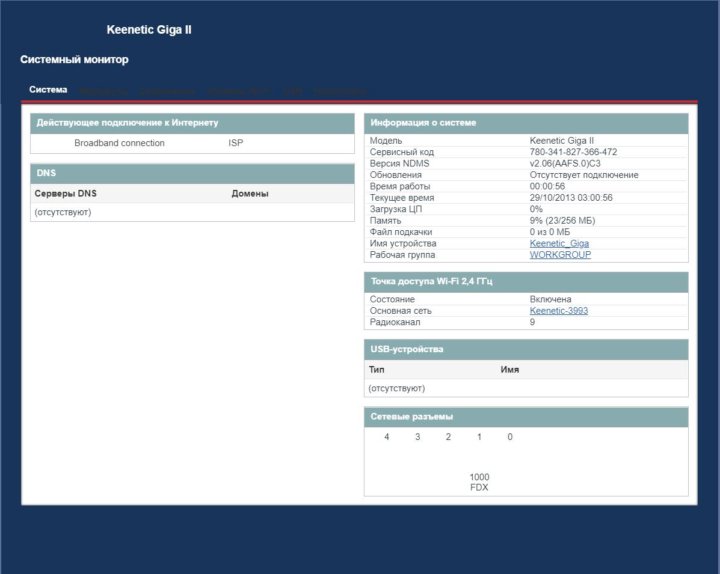The width and height of the screenshot is (720, 574).
Task: Click the Тип column in USB devices
Action: pyautogui.click(x=376, y=370)
